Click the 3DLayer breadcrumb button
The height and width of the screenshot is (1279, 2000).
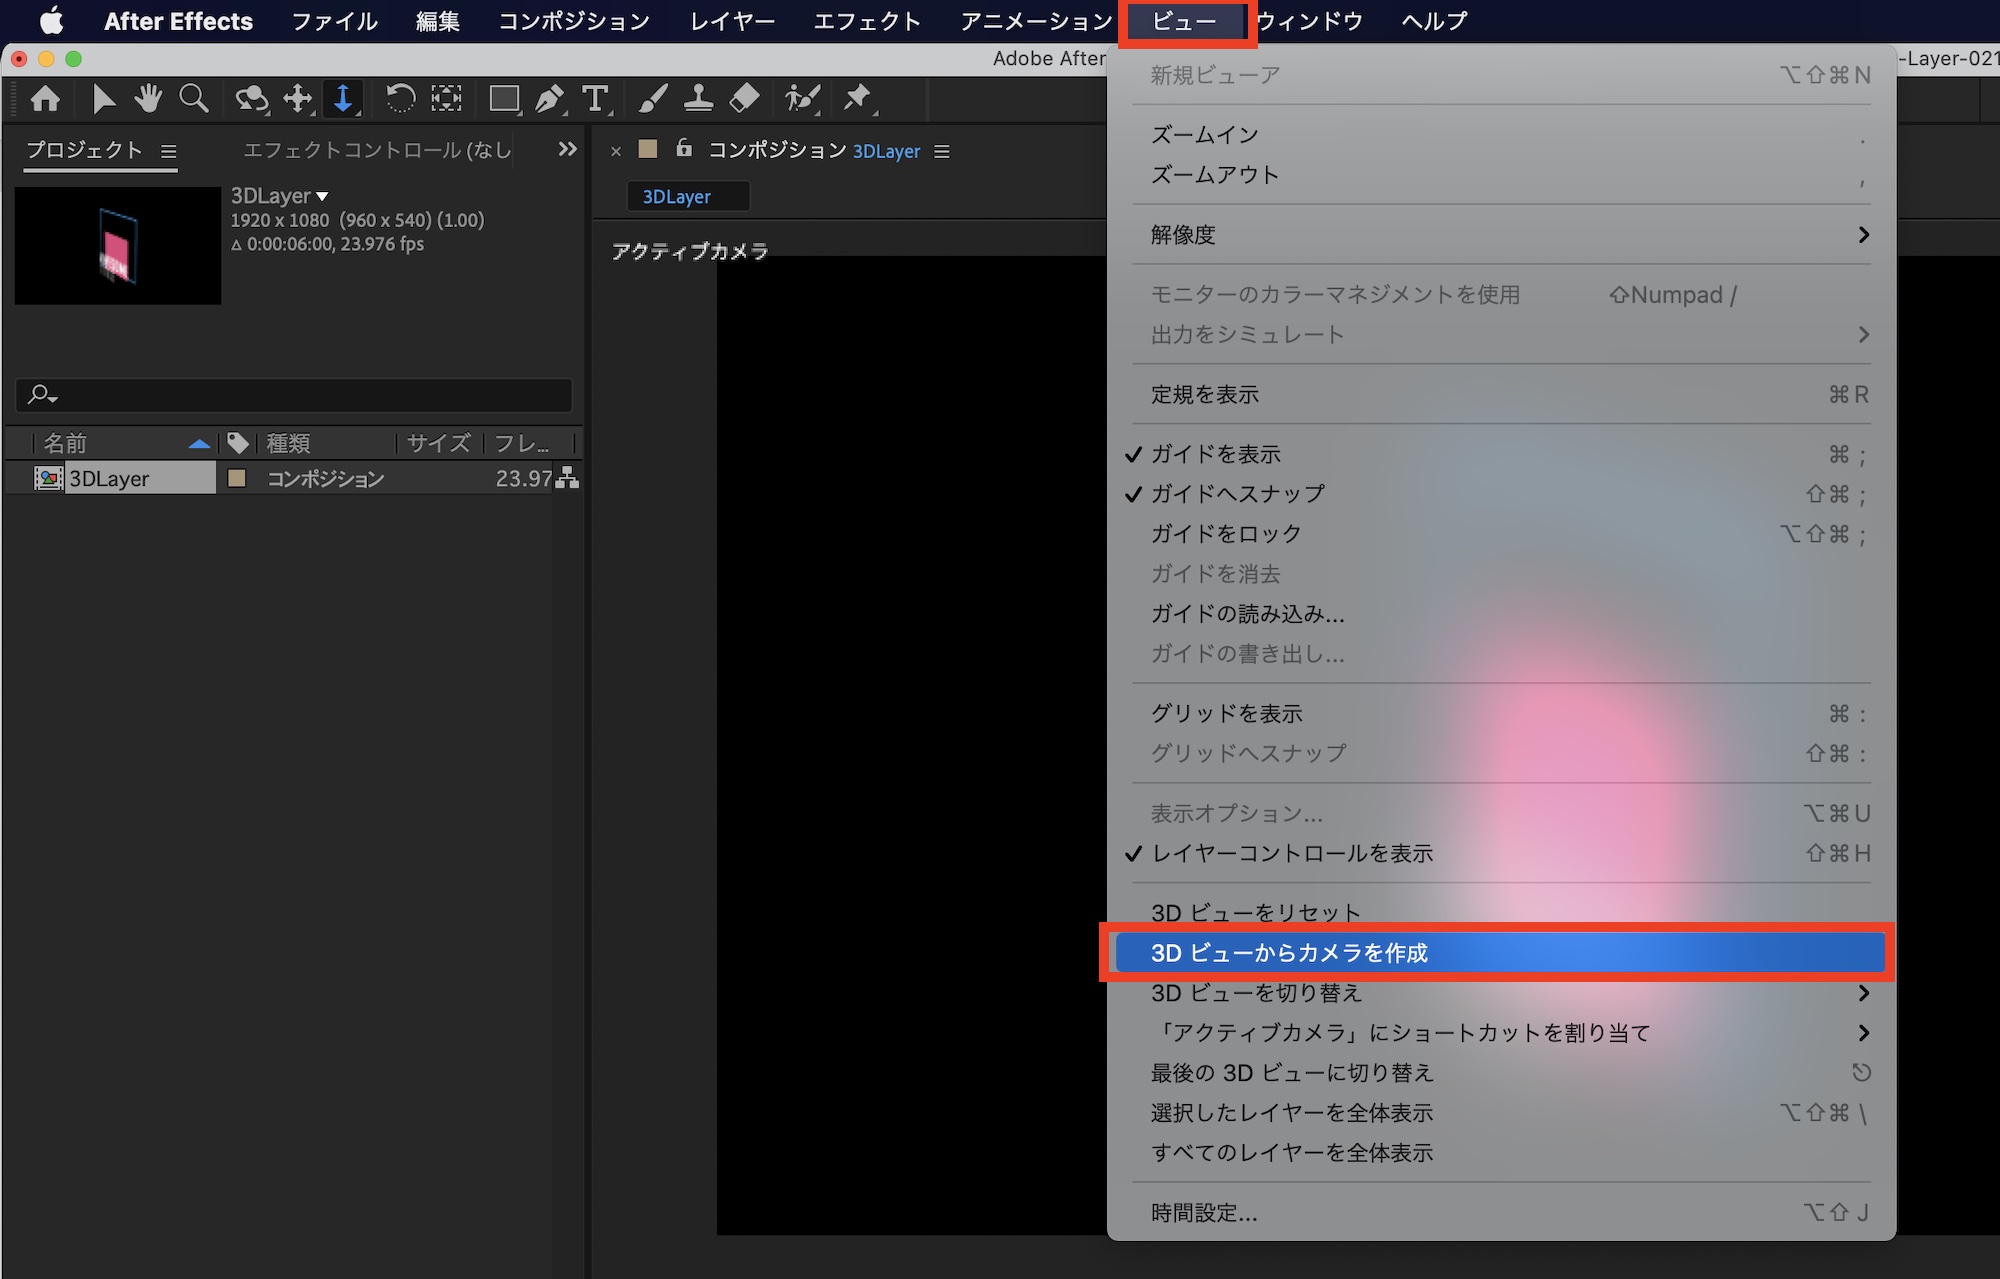[677, 197]
